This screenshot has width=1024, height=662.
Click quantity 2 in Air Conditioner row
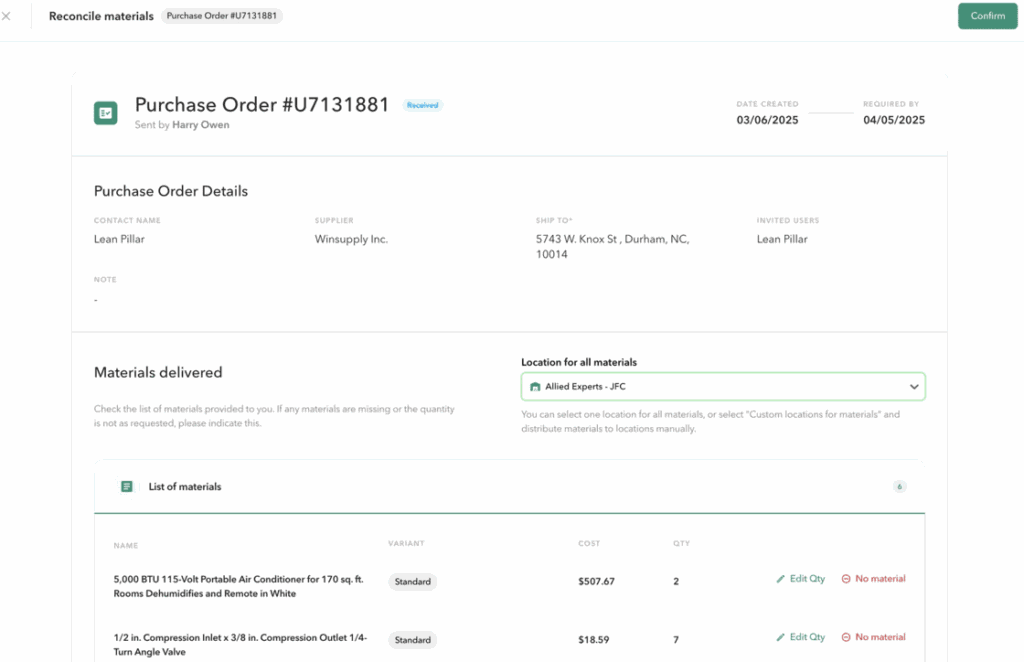(x=676, y=581)
